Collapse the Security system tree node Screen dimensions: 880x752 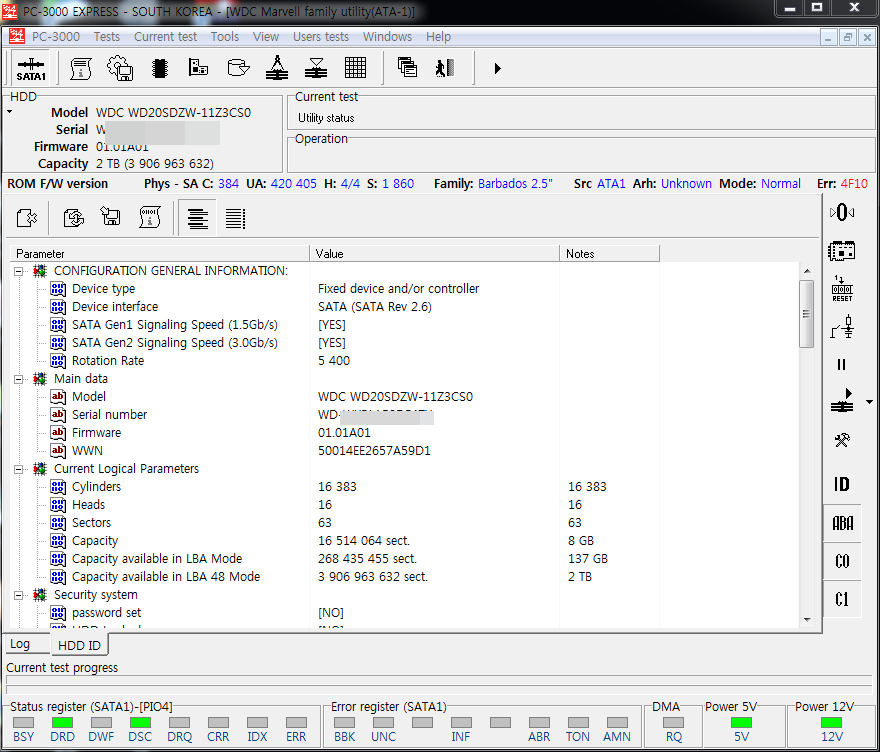[x=19, y=595]
